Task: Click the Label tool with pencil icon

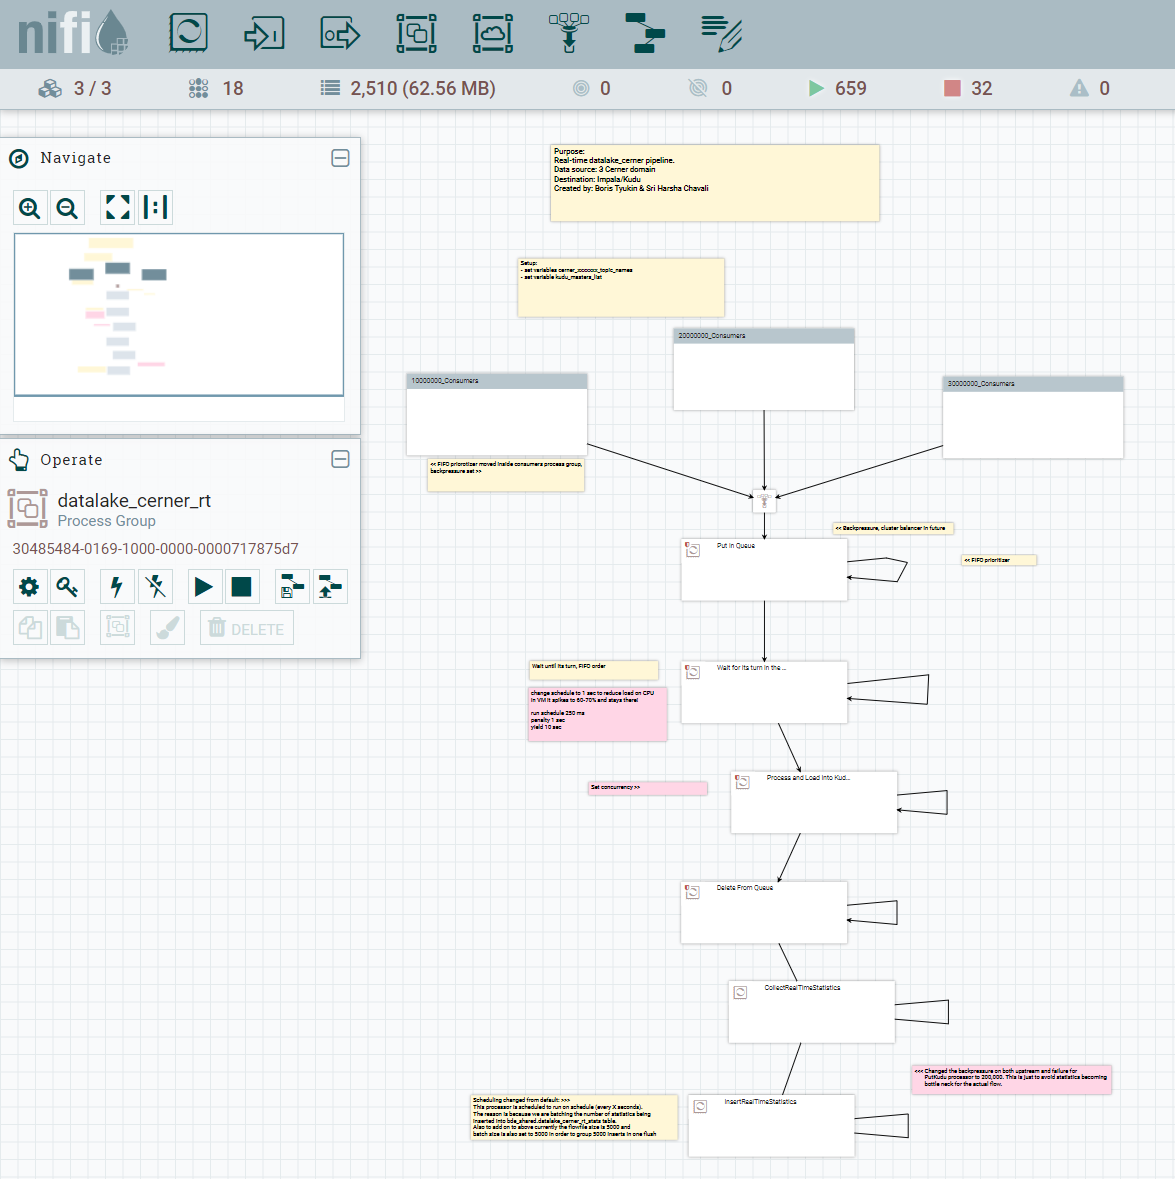Action: 721,33
